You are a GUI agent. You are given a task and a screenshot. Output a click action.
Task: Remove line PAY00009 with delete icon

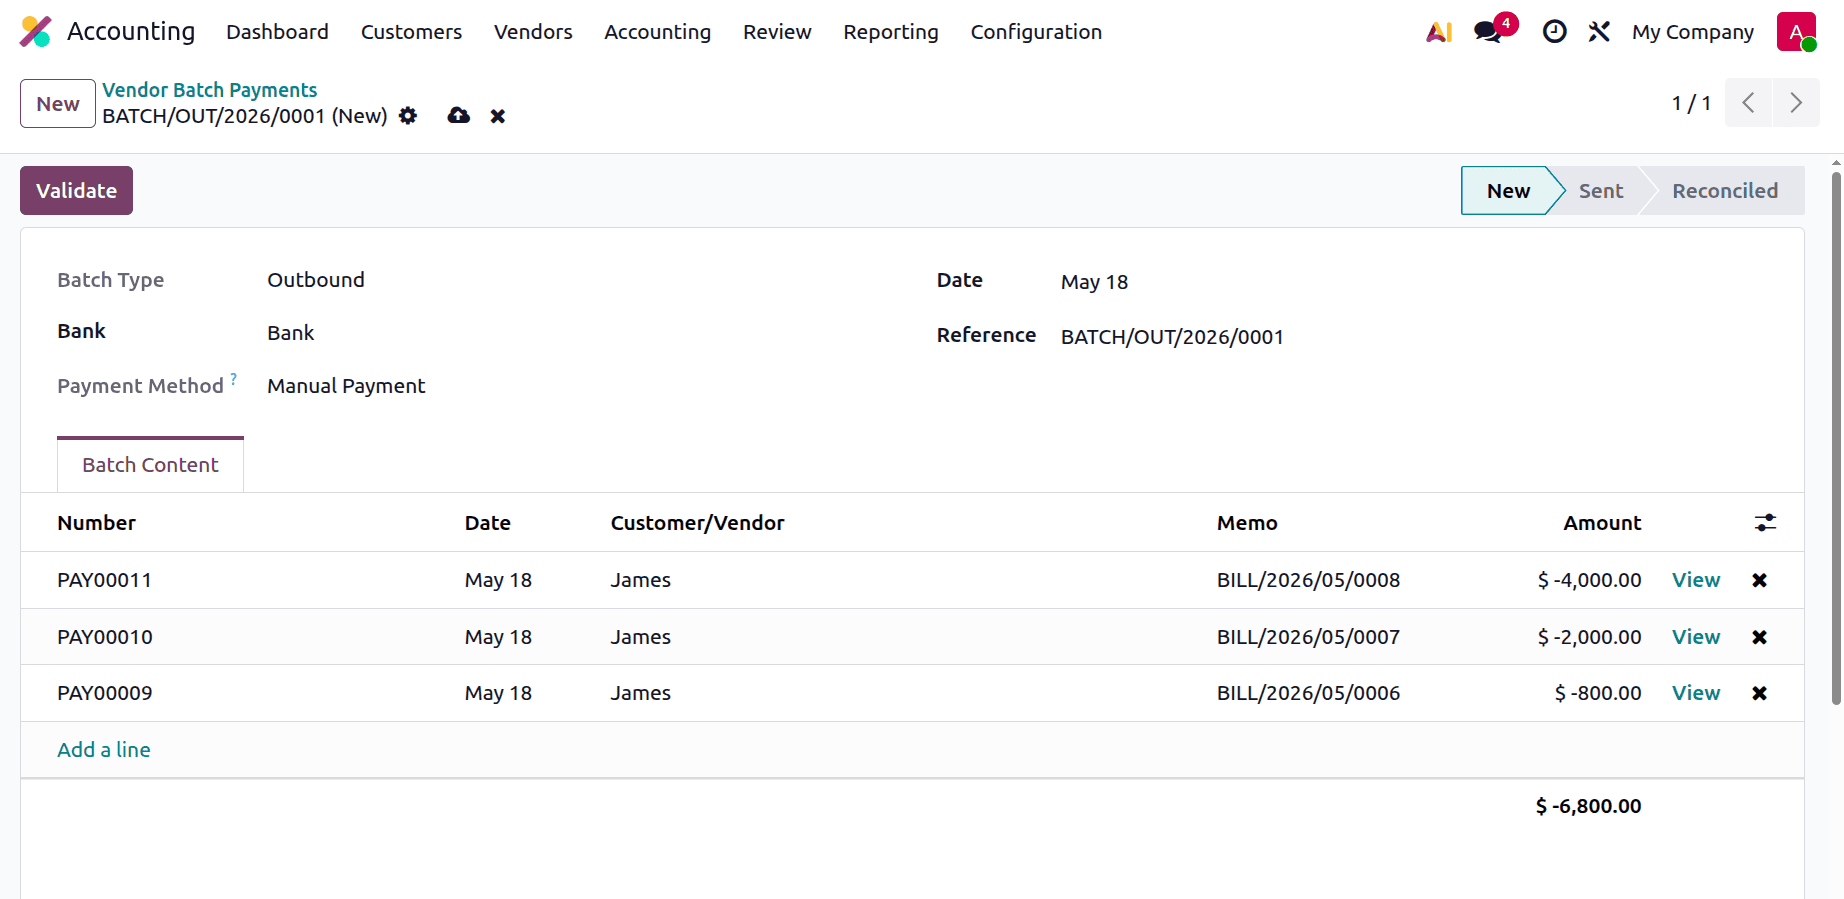point(1760,693)
